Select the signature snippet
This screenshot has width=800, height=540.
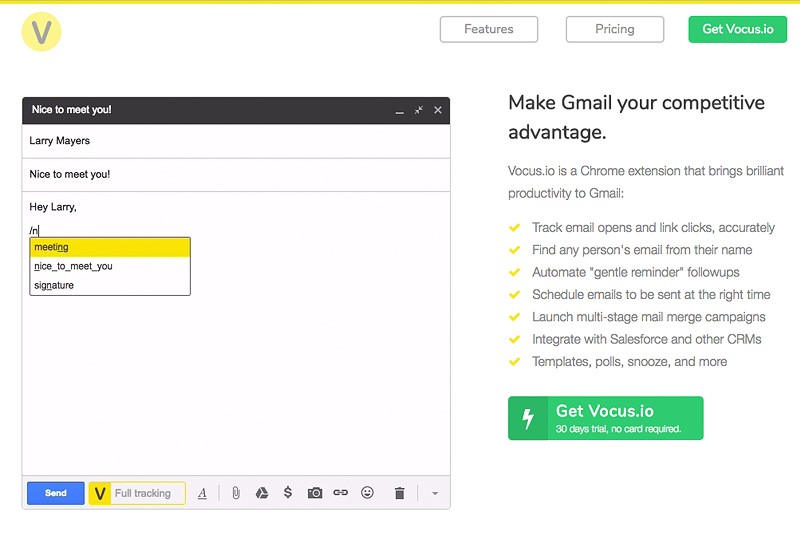click(110, 285)
